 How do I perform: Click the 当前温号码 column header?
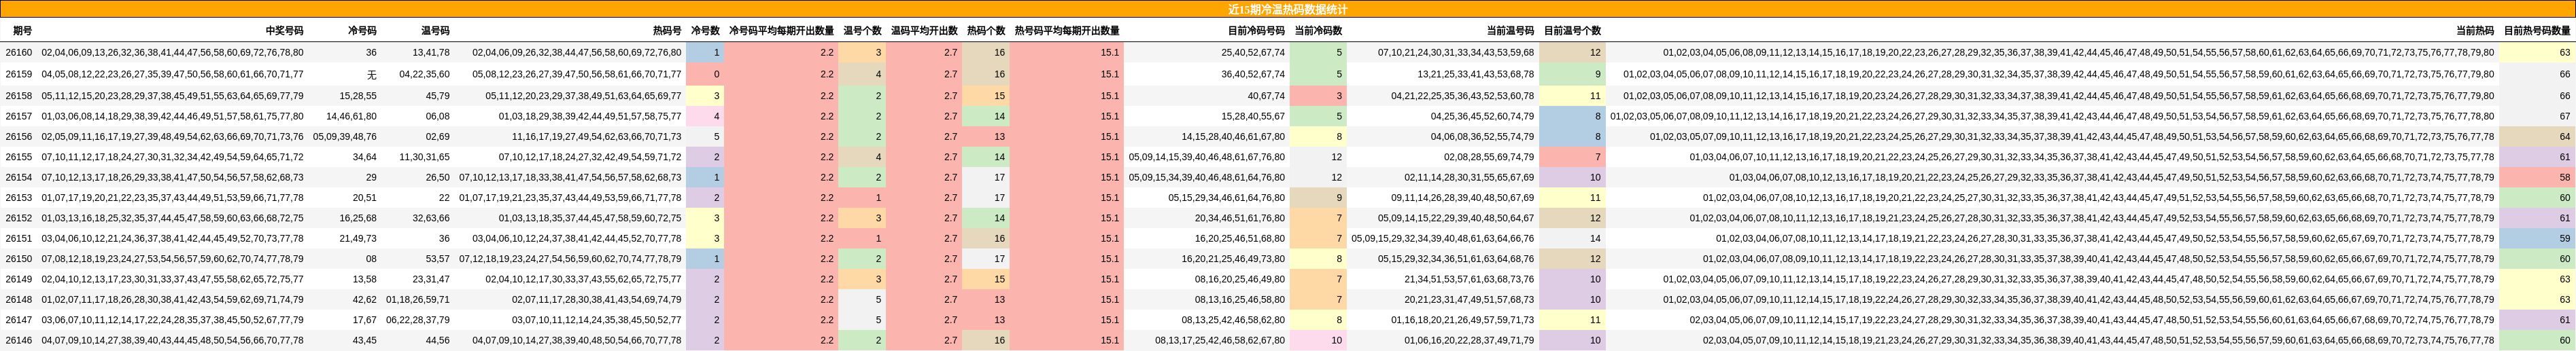click(x=1510, y=31)
